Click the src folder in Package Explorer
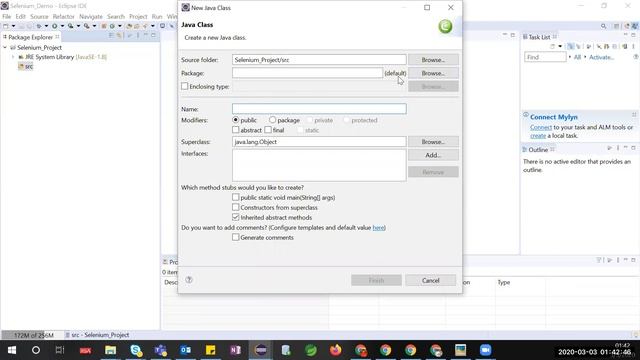This screenshot has height=360, width=640. [x=25, y=67]
